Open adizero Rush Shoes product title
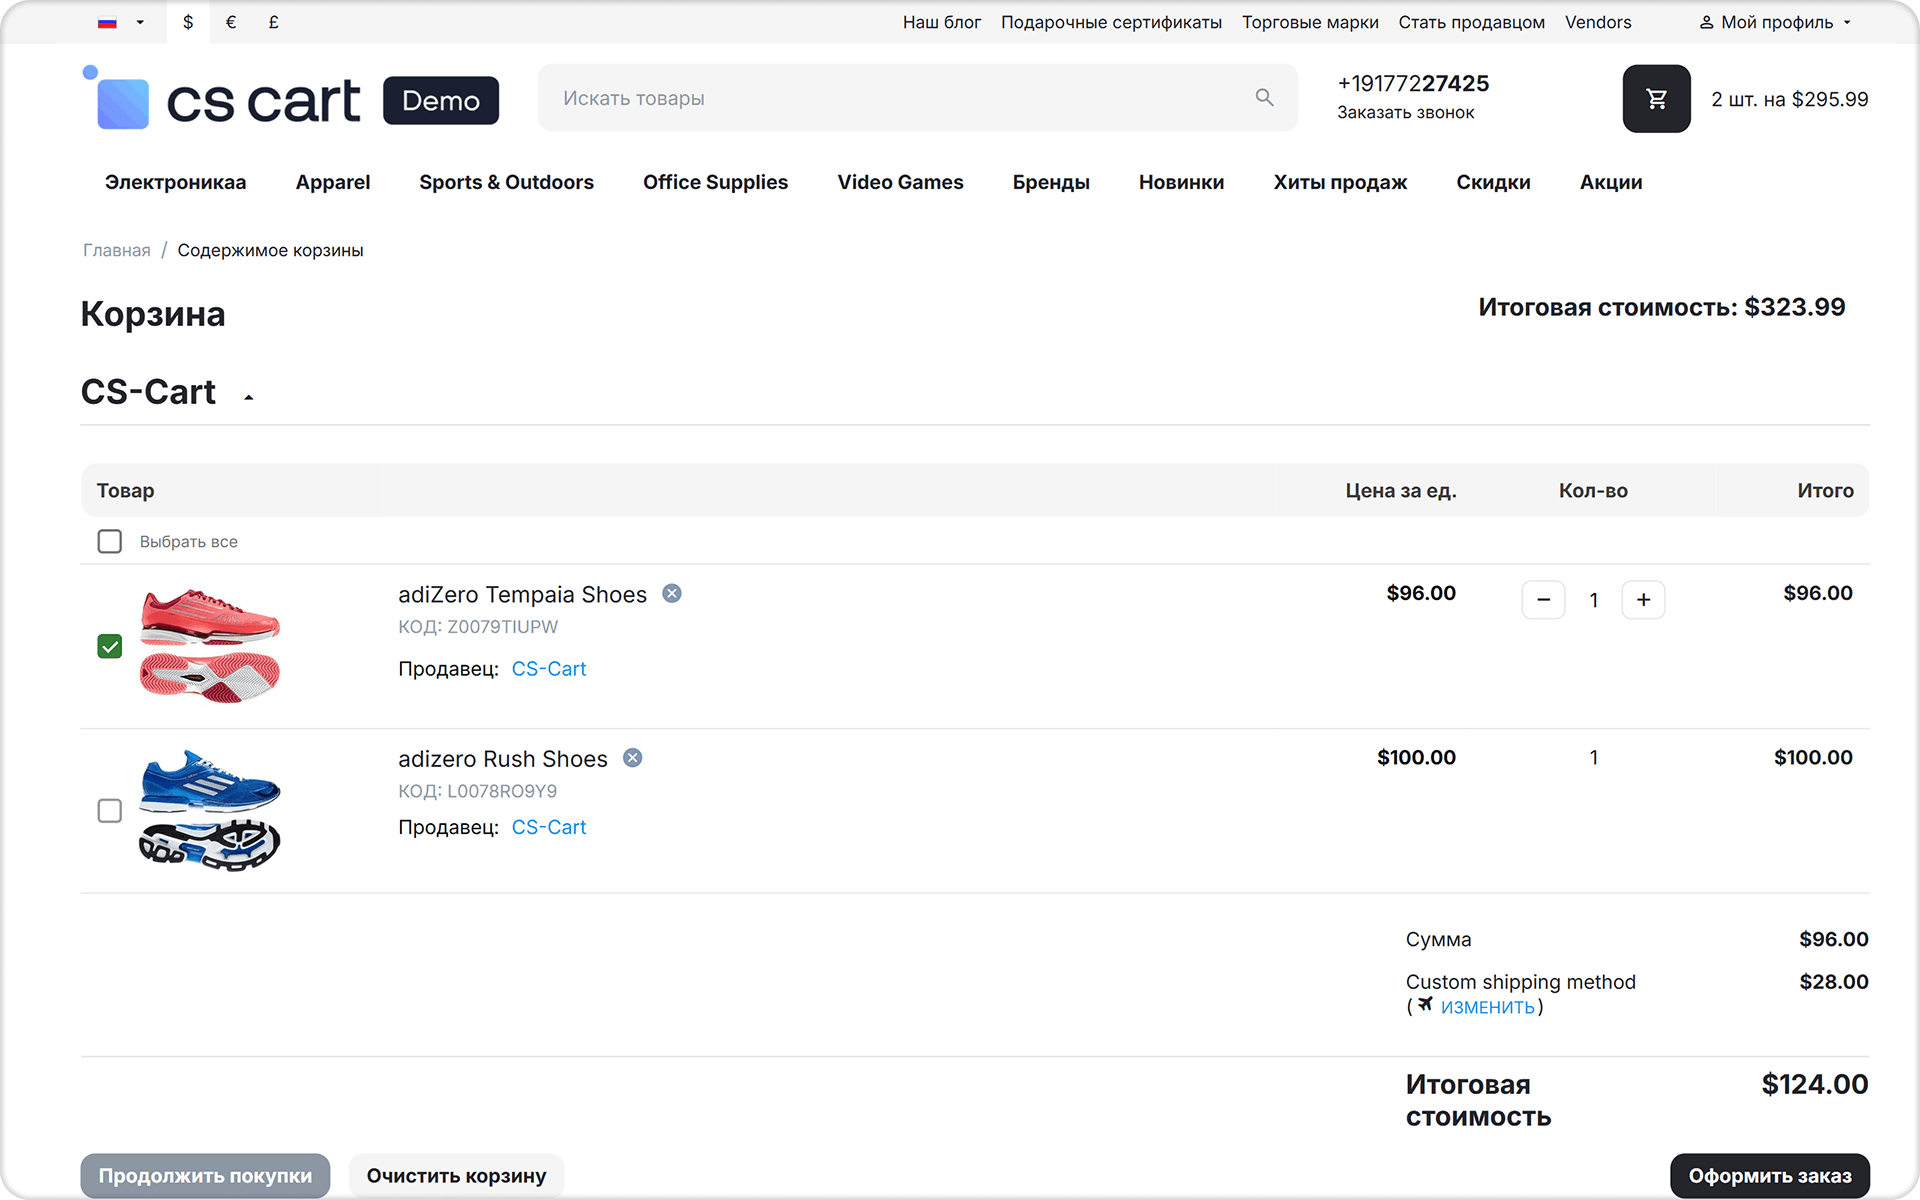This screenshot has width=1920, height=1200. pos(503,759)
